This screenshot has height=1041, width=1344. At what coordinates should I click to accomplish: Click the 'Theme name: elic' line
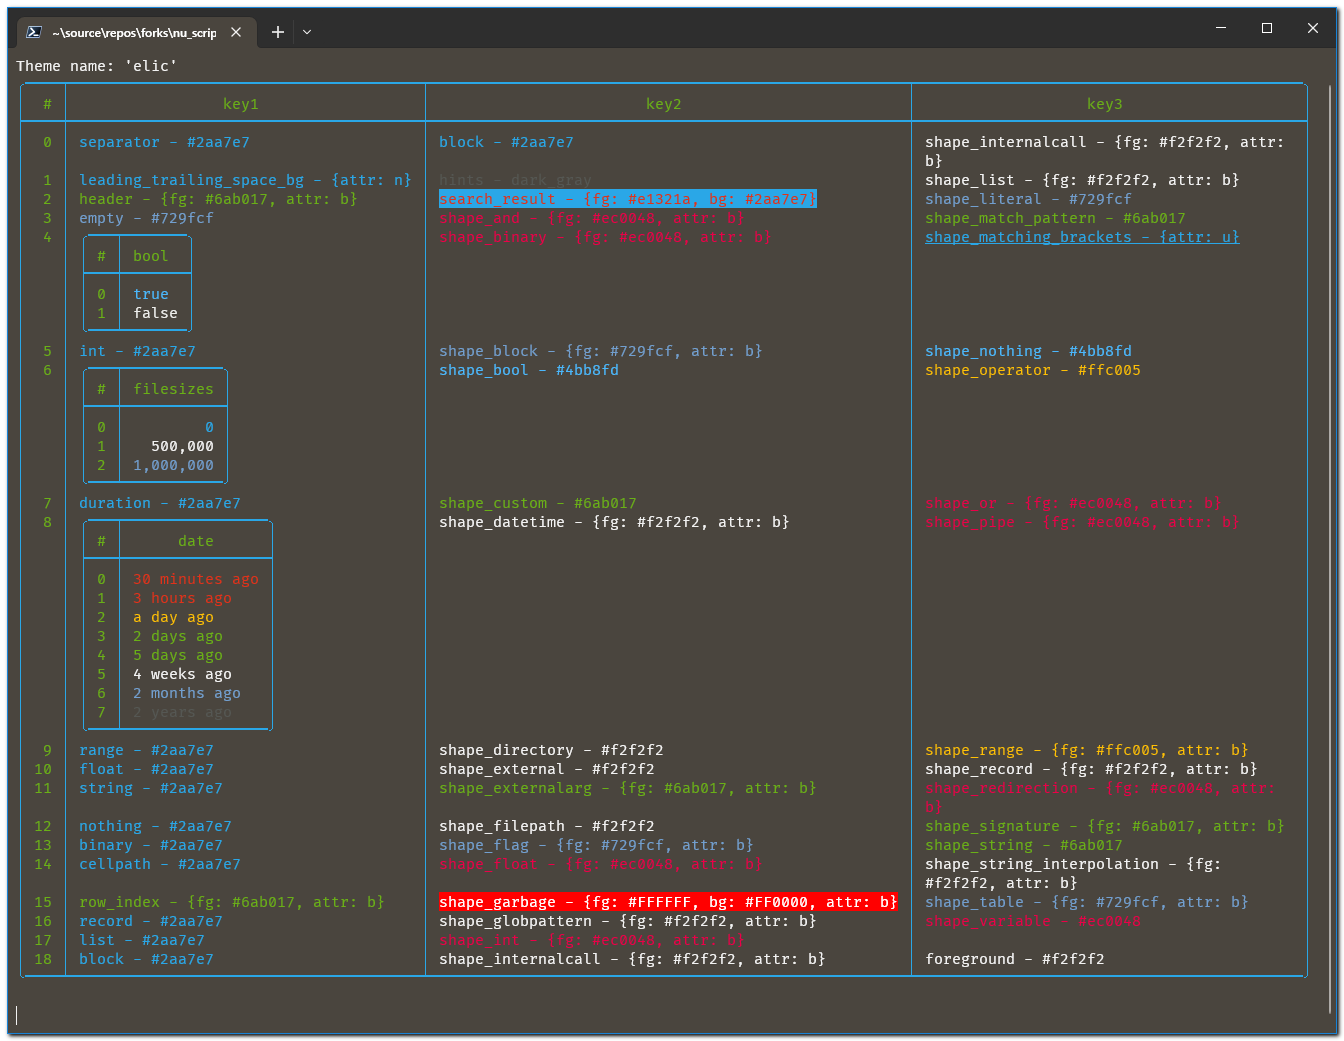tap(97, 66)
